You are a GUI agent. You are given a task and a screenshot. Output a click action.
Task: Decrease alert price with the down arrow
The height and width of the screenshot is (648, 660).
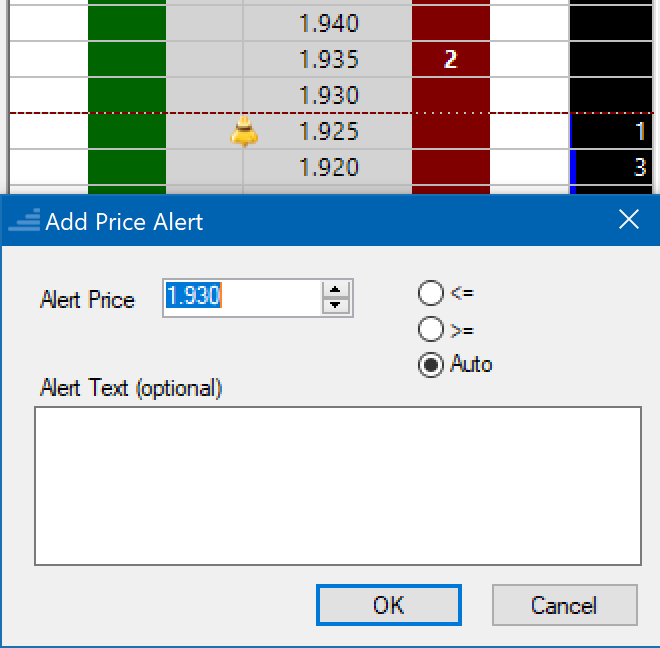click(337, 305)
